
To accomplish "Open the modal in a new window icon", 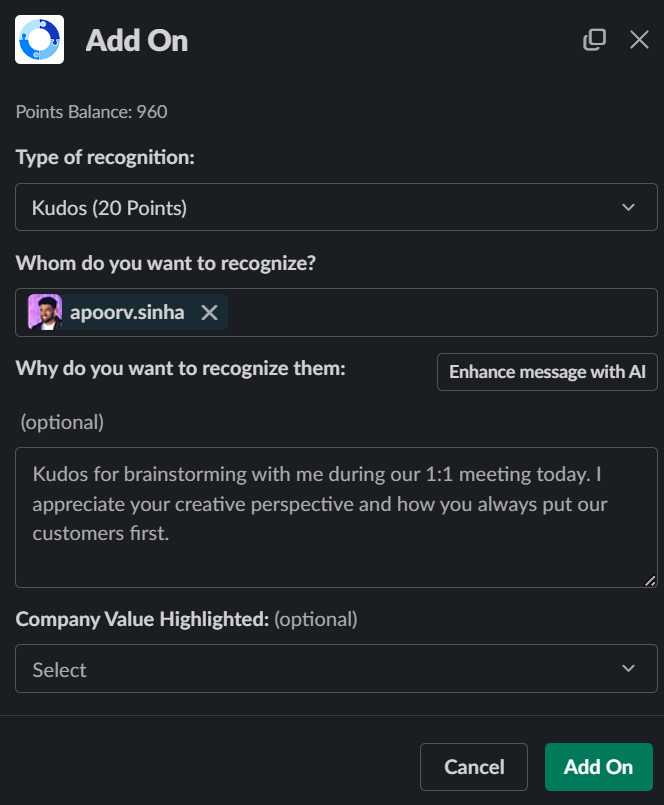I will coord(594,40).
